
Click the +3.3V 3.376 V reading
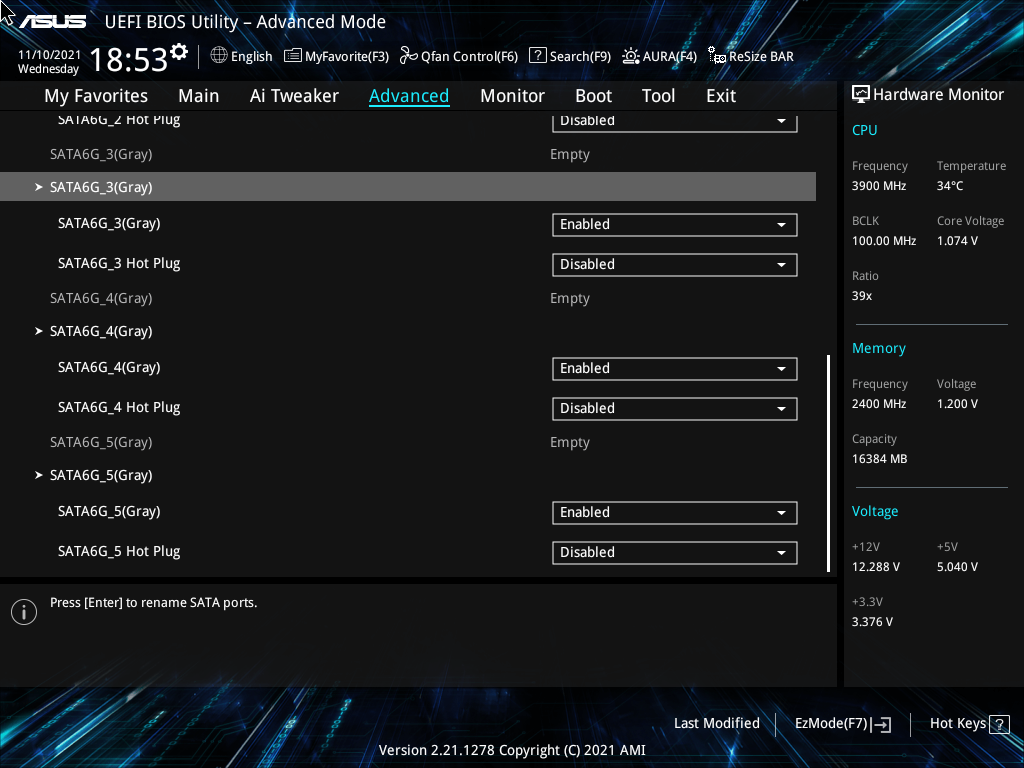click(872, 622)
